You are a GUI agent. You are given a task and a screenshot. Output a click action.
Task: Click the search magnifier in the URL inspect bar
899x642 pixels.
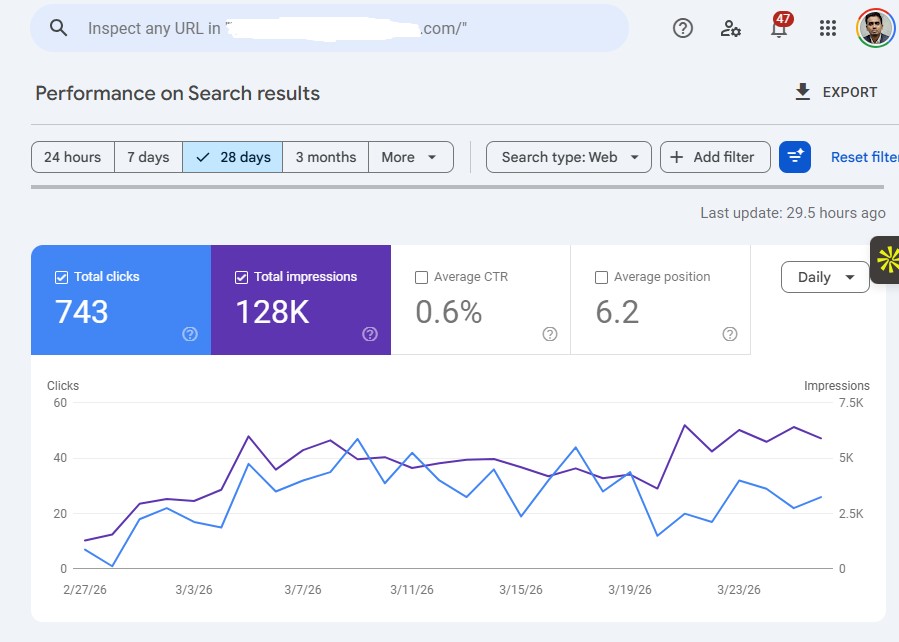click(x=58, y=28)
